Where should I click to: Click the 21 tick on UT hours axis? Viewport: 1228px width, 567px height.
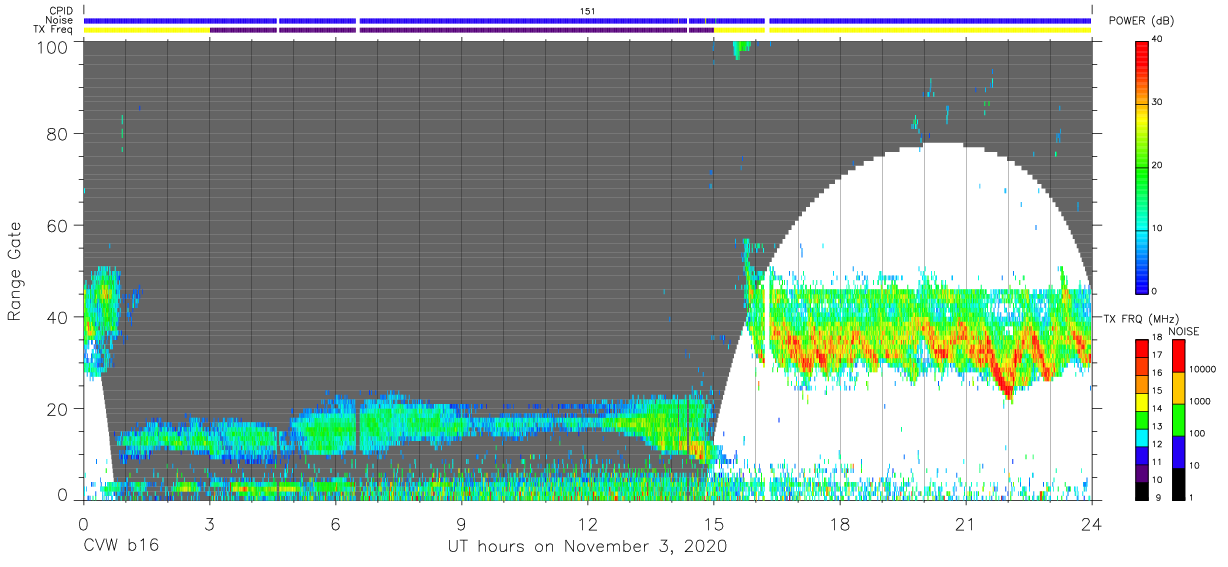[966, 522]
